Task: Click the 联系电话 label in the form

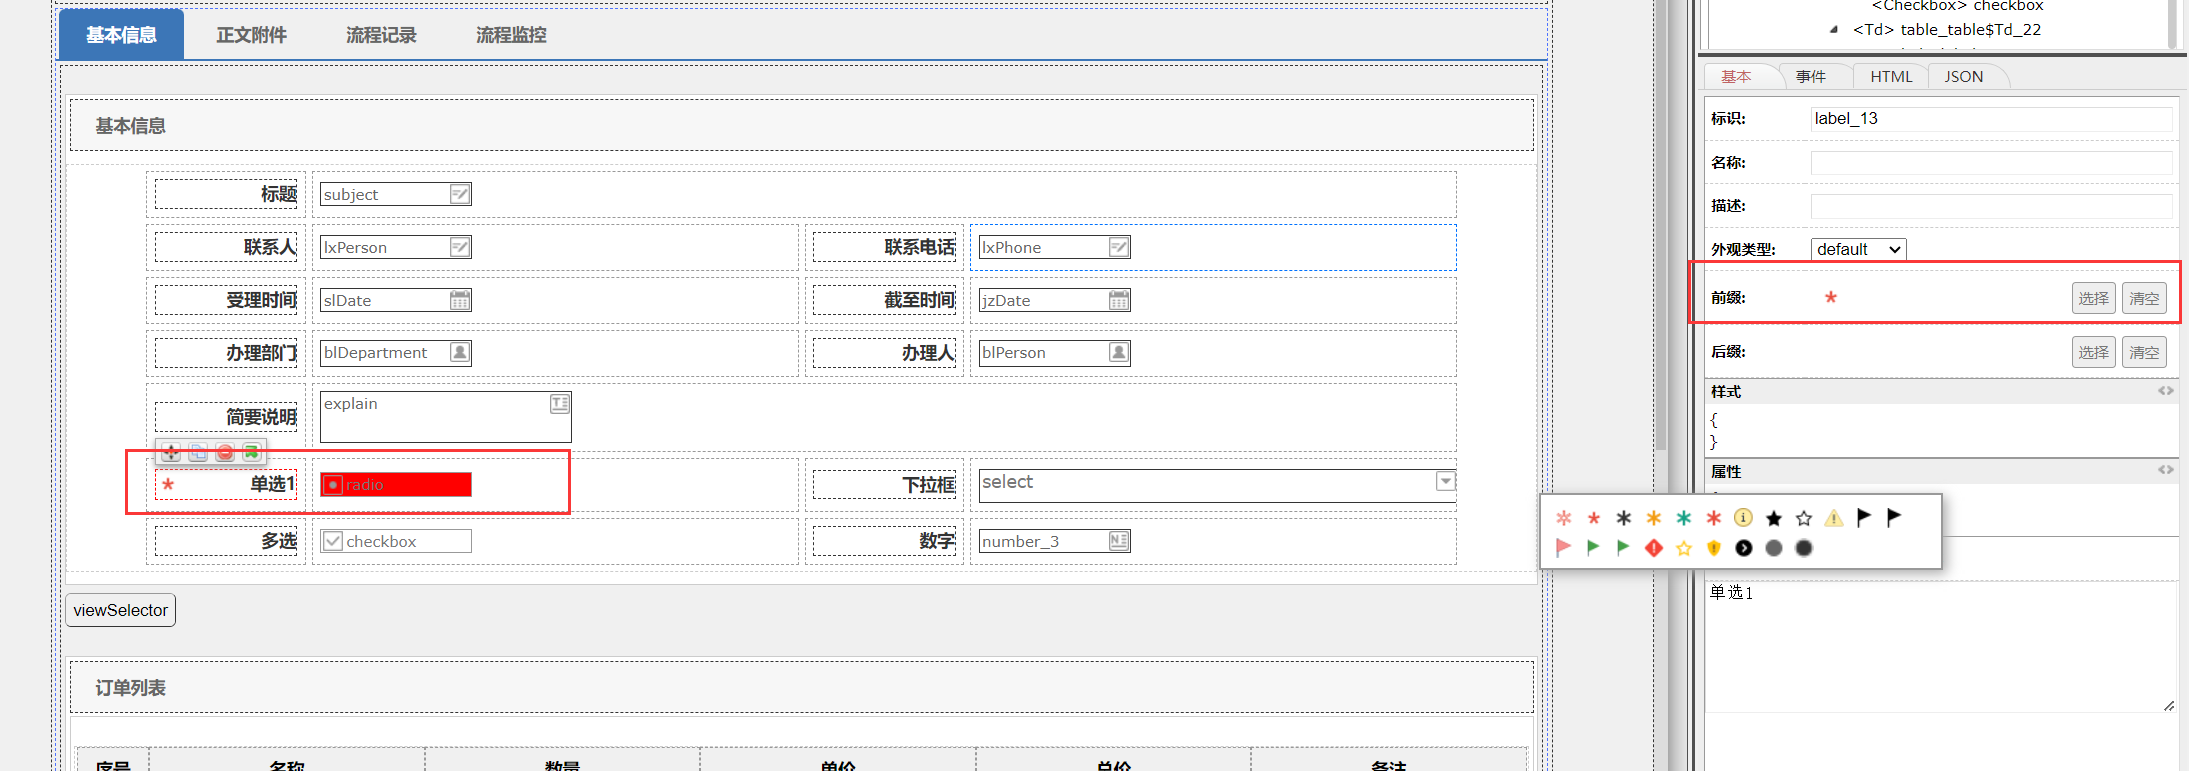Action: pos(920,247)
